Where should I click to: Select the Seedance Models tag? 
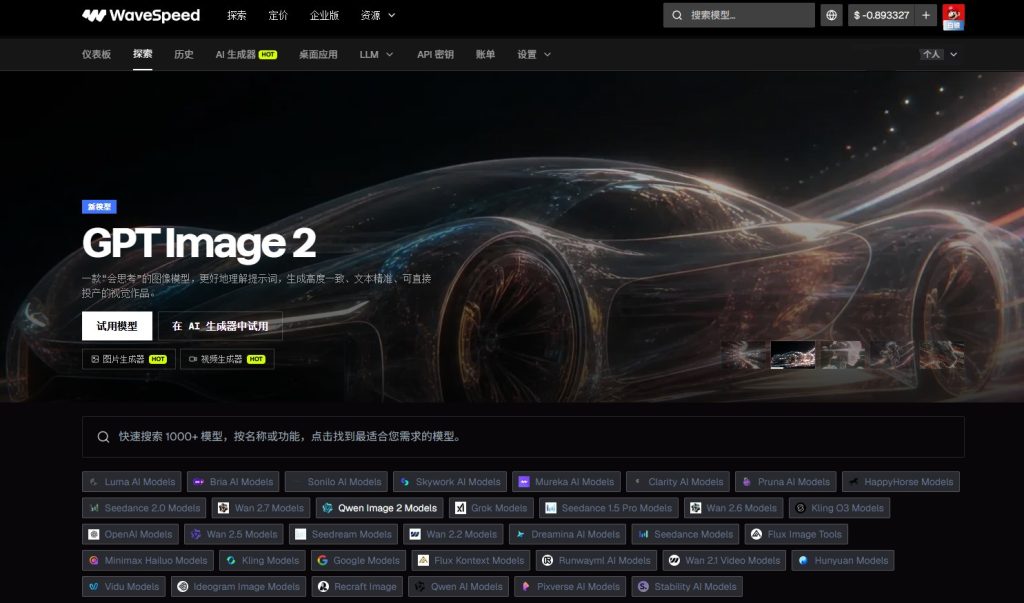click(686, 534)
